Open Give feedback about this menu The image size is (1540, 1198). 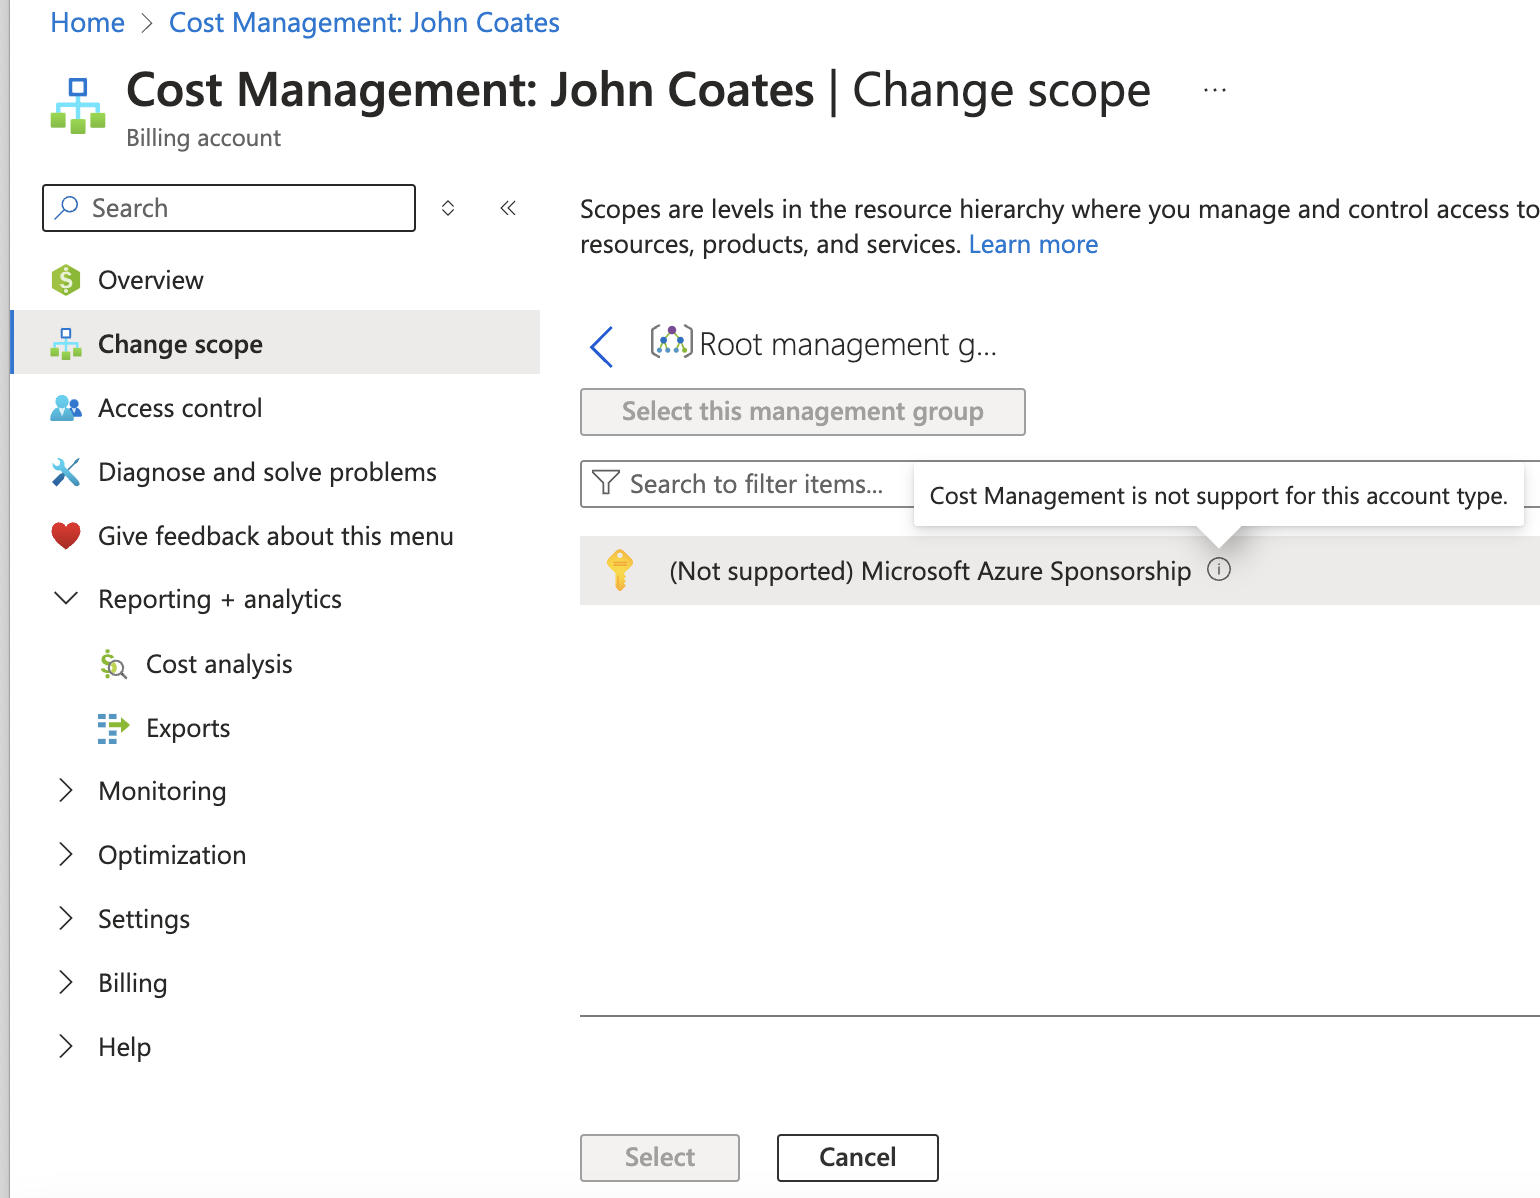pyautogui.click(x=275, y=536)
